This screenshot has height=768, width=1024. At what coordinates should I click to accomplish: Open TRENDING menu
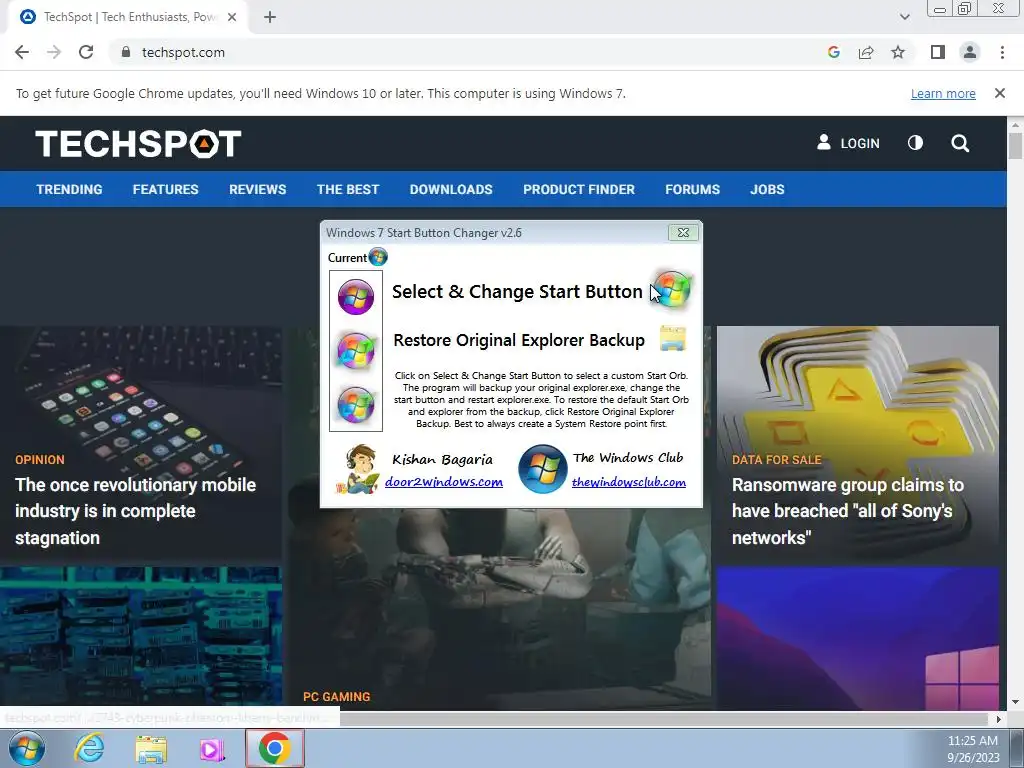pyautogui.click(x=69, y=189)
